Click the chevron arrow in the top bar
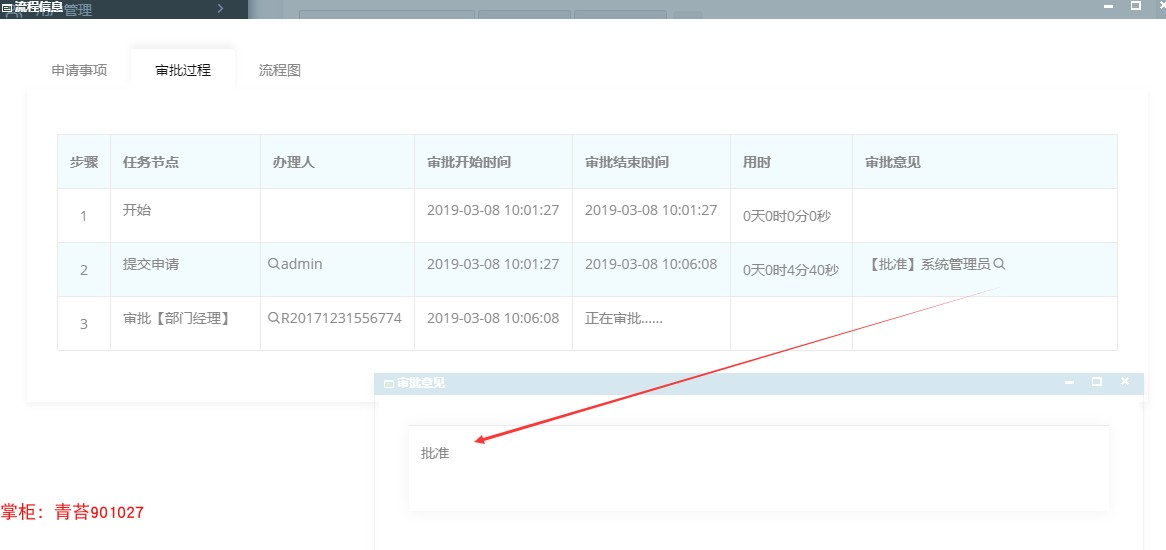 (220, 8)
